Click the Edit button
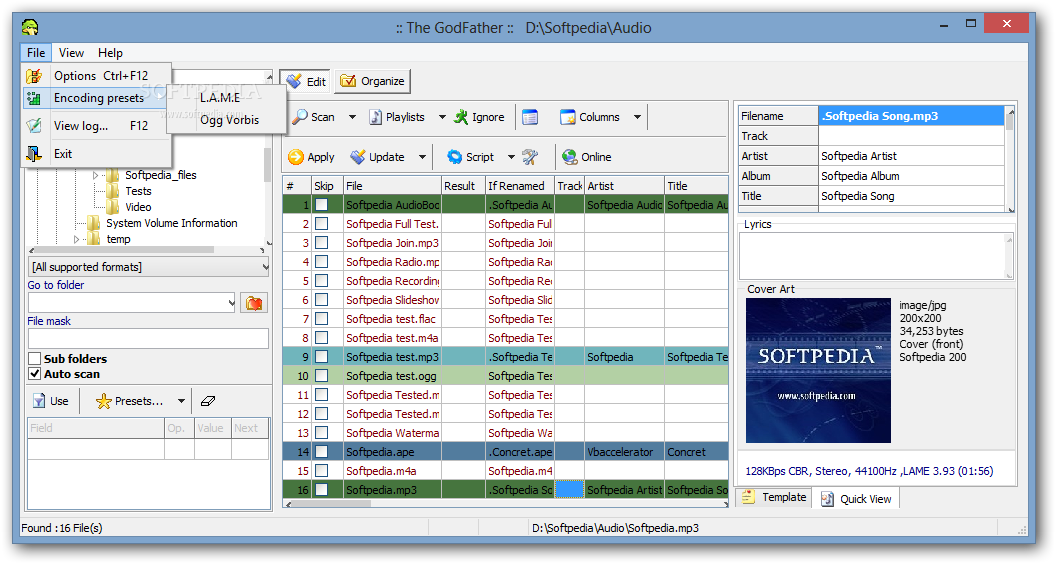Image resolution: width=1056 pixels, height=564 pixels. pyautogui.click(x=306, y=82)
